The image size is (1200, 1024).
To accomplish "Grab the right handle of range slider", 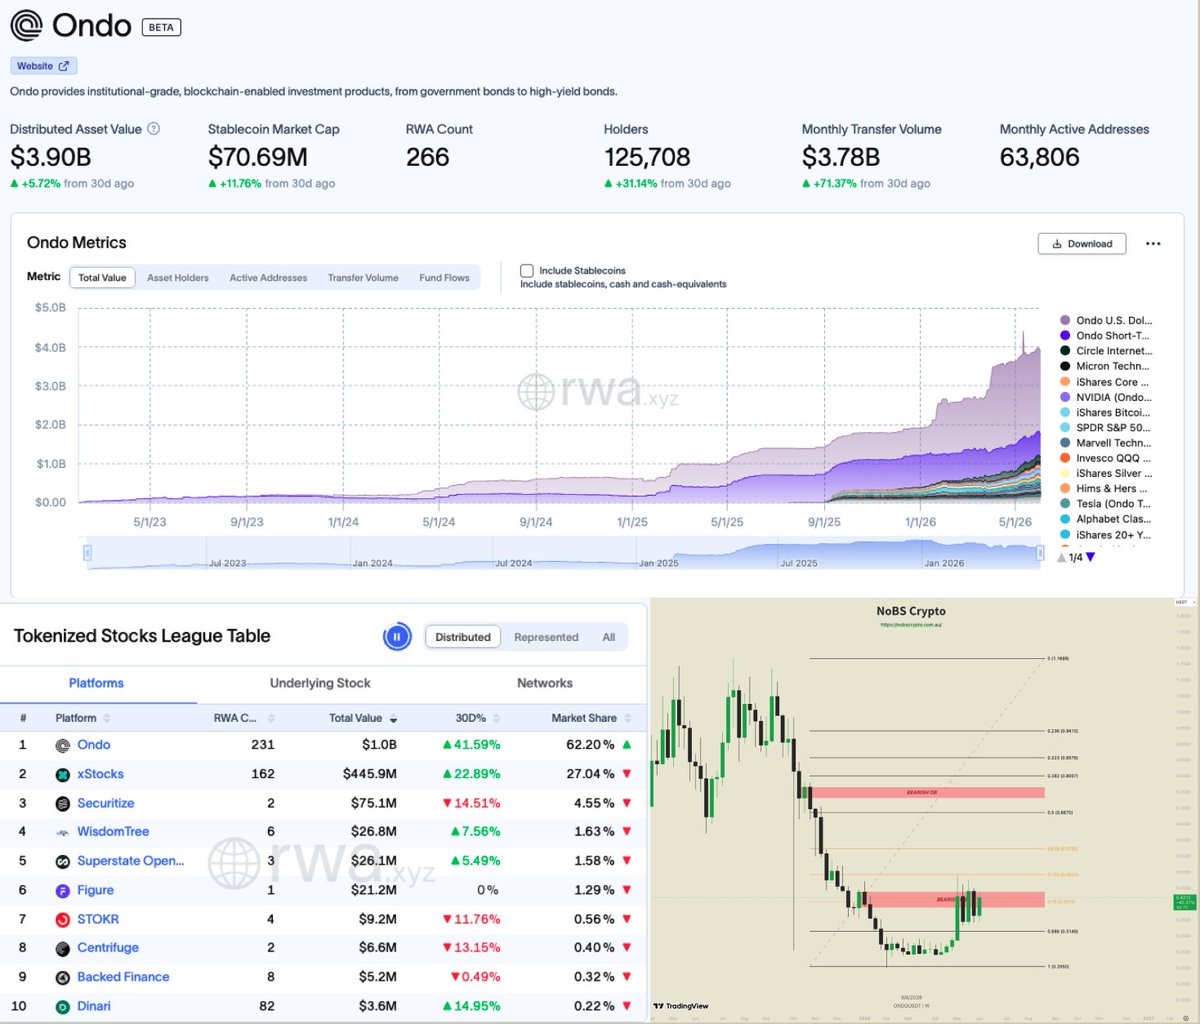I will click(1041, 552).
